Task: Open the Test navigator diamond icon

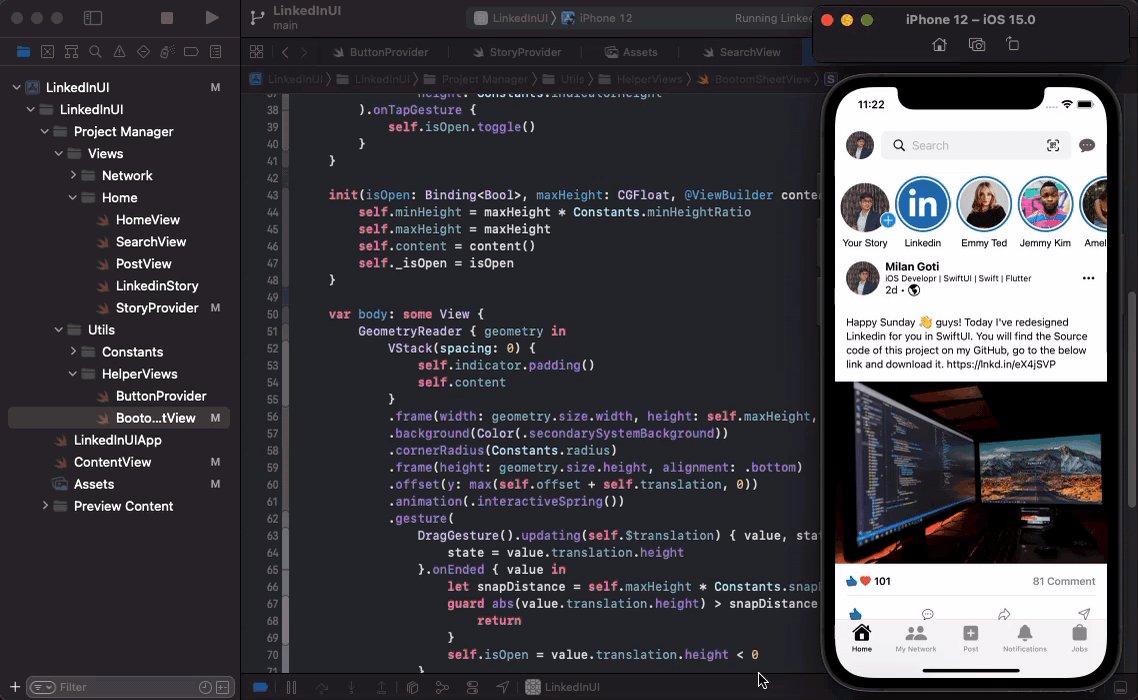Action: pyautogui.click(x=144, y=52)
